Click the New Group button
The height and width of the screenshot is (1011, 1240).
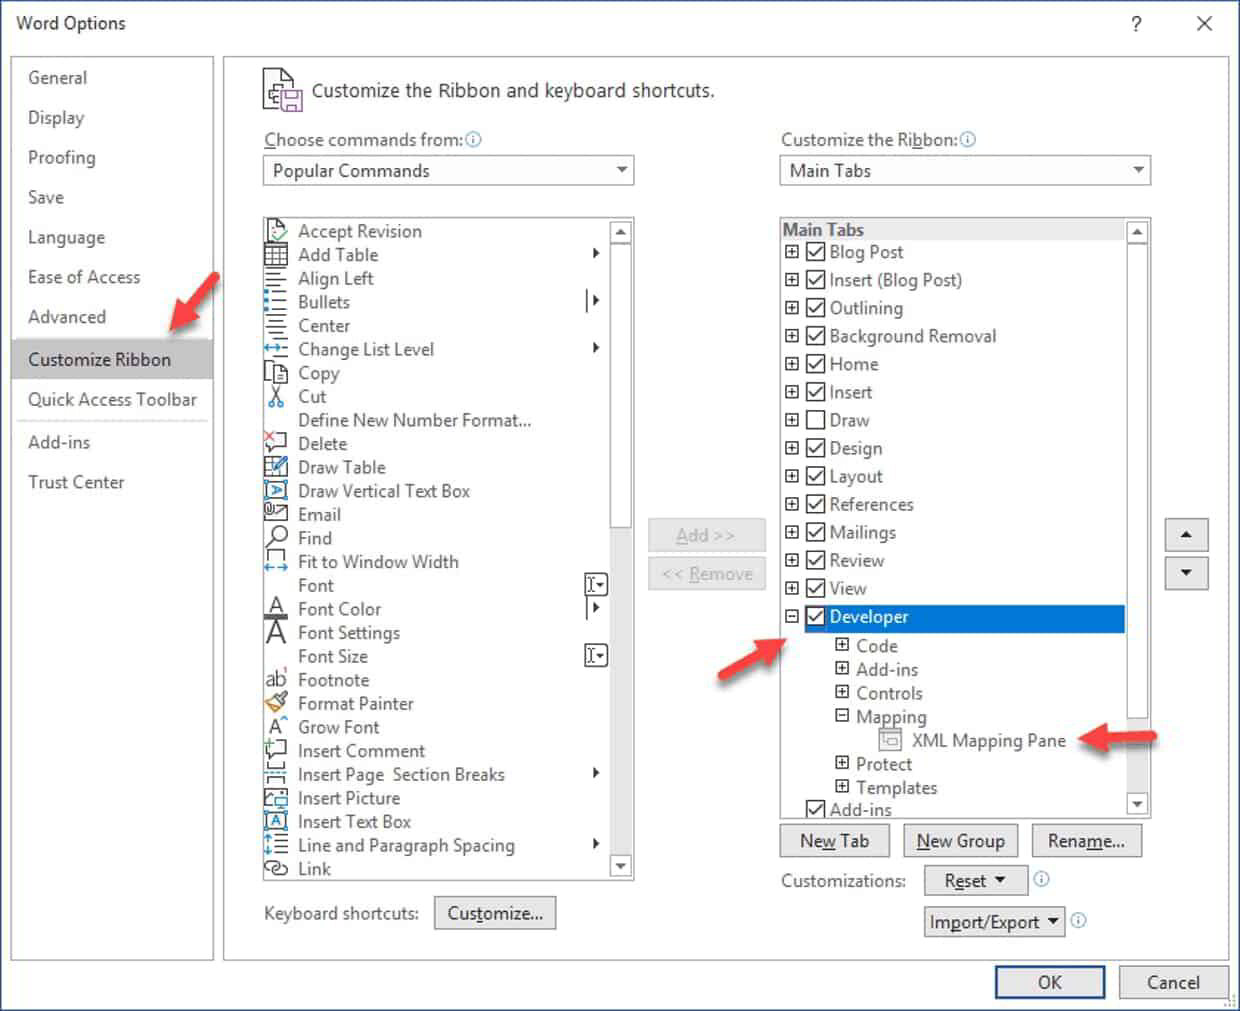(960, 840)
